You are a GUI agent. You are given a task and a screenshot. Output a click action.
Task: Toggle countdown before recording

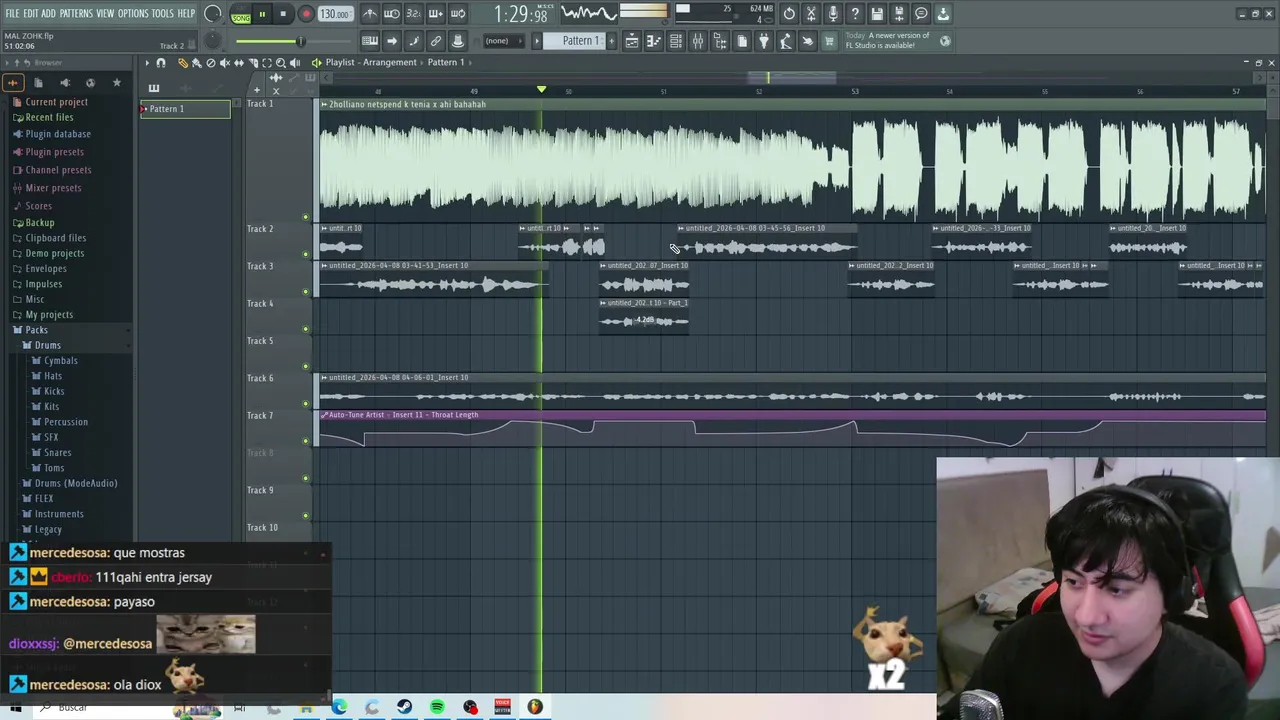(x=414, y=14)
